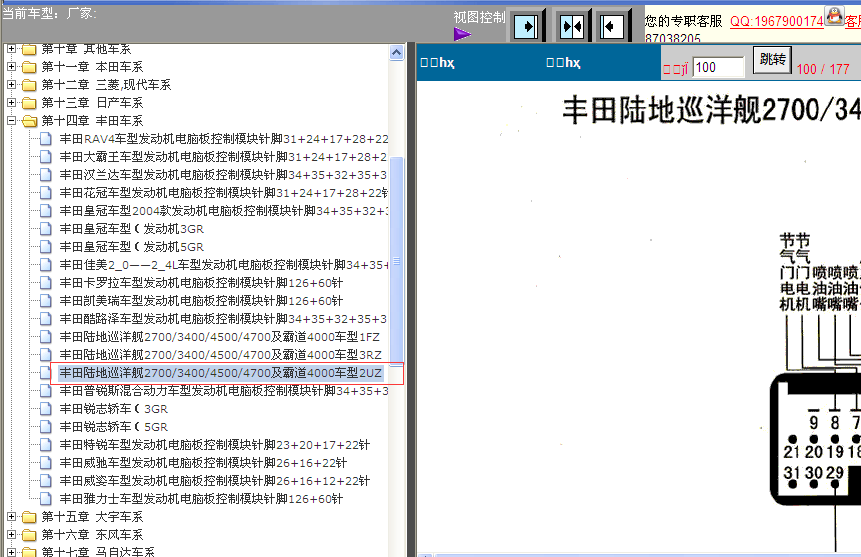
Task: Expand 第十一章 本田车系 folder
Action: (11, 66)
